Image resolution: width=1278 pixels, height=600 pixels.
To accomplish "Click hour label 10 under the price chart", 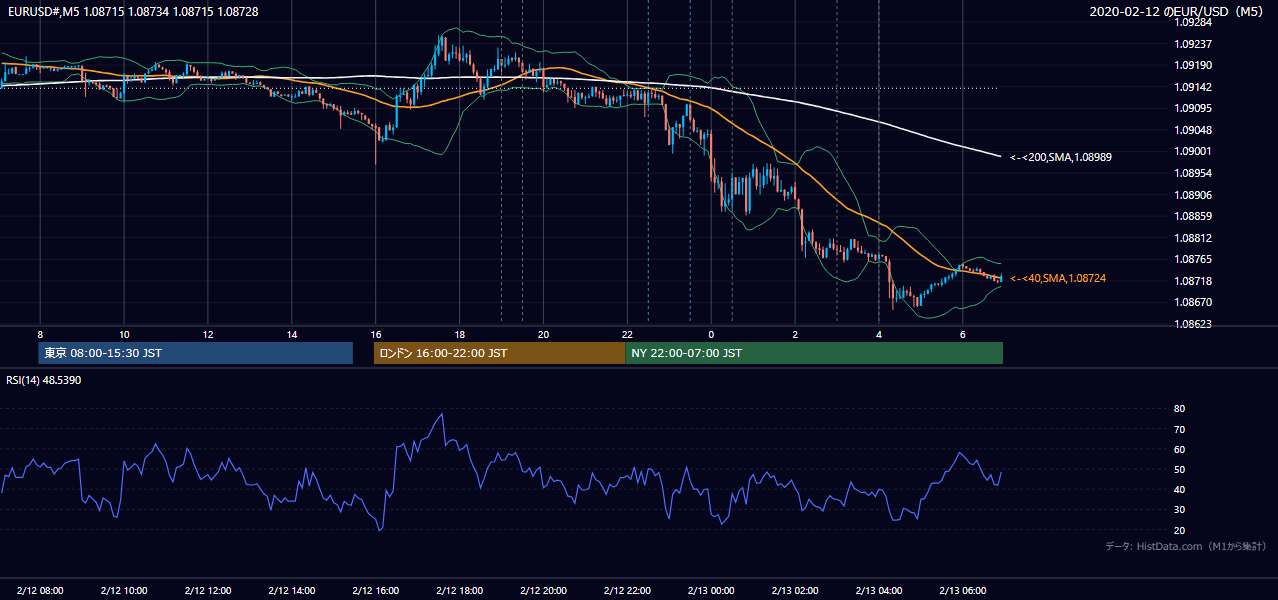I will tap(124, 334).
